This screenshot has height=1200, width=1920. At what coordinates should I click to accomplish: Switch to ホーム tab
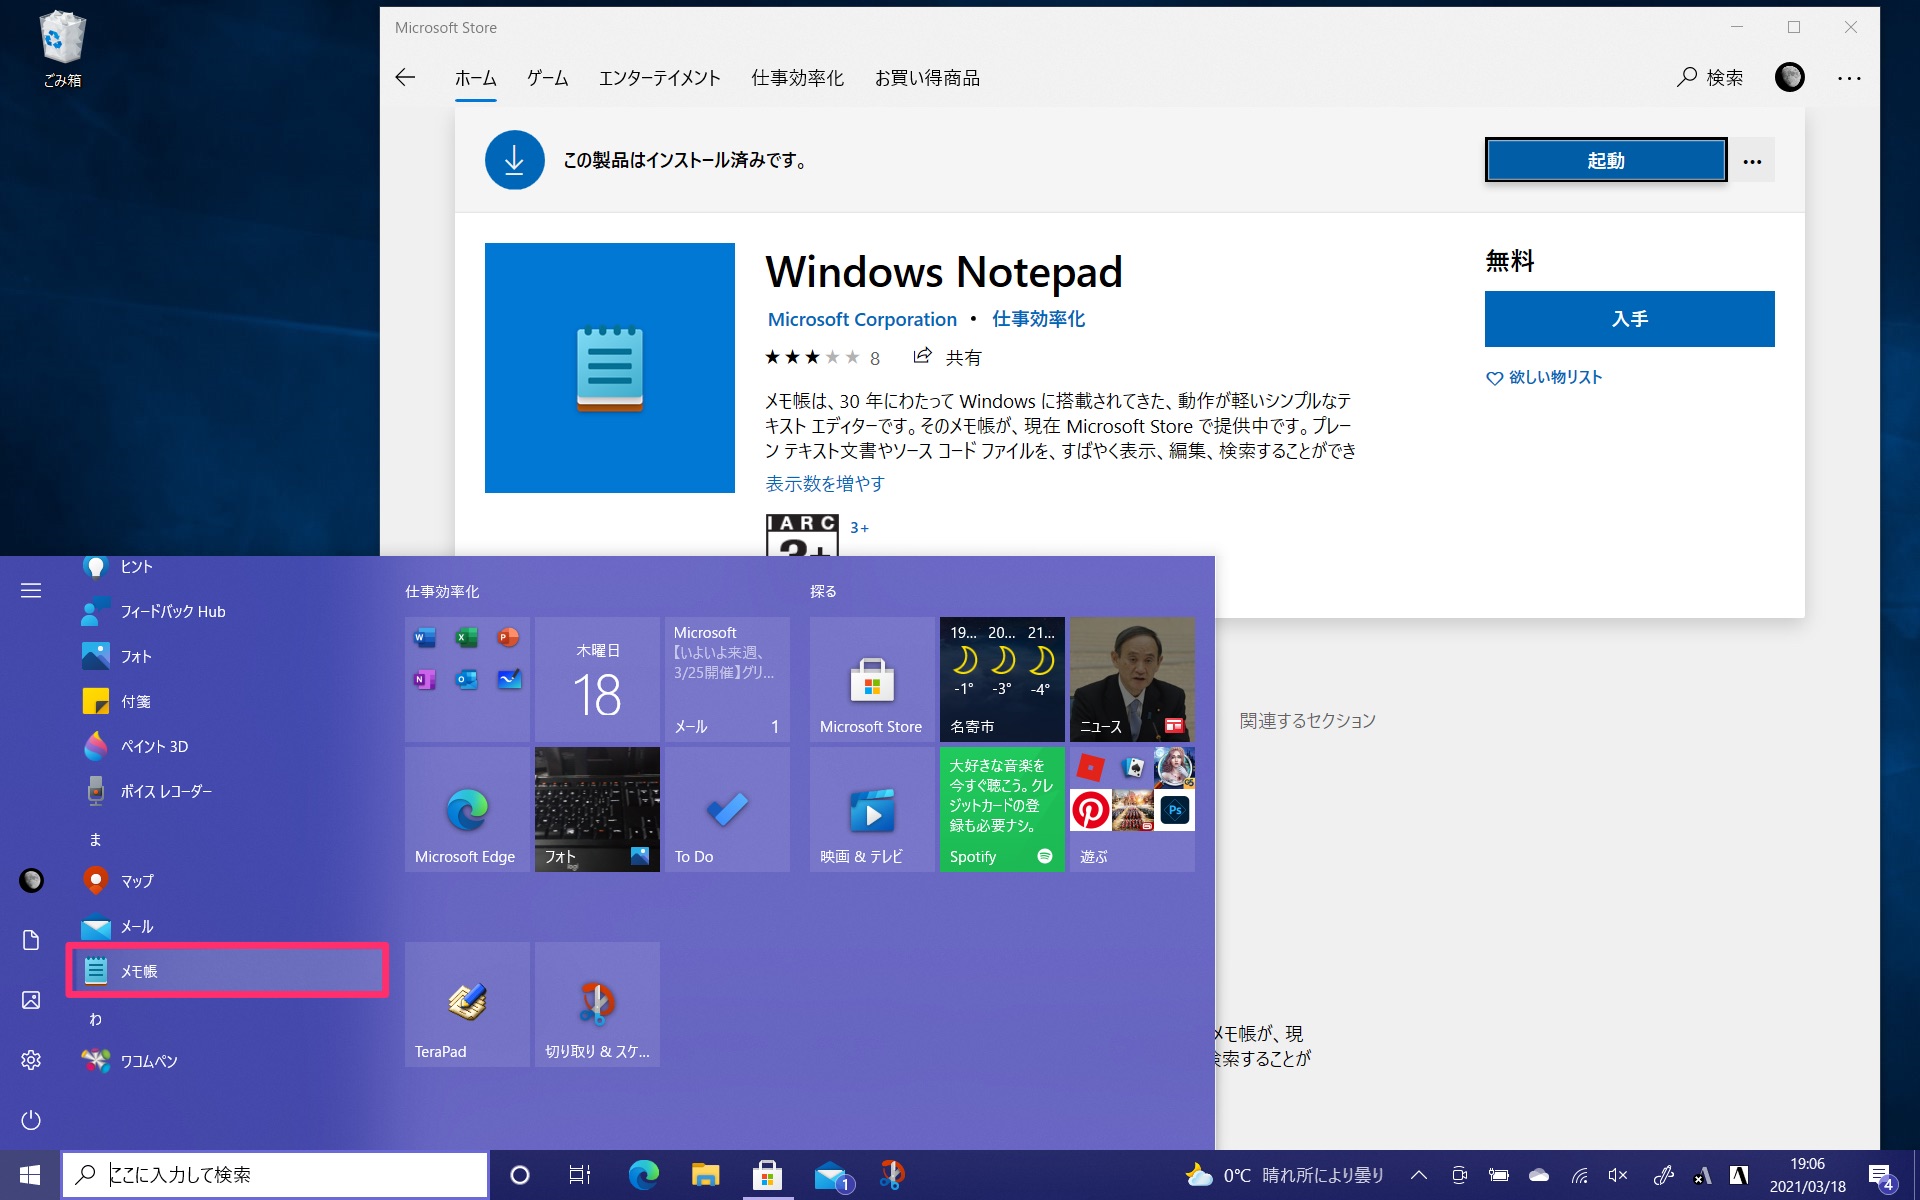476,78
